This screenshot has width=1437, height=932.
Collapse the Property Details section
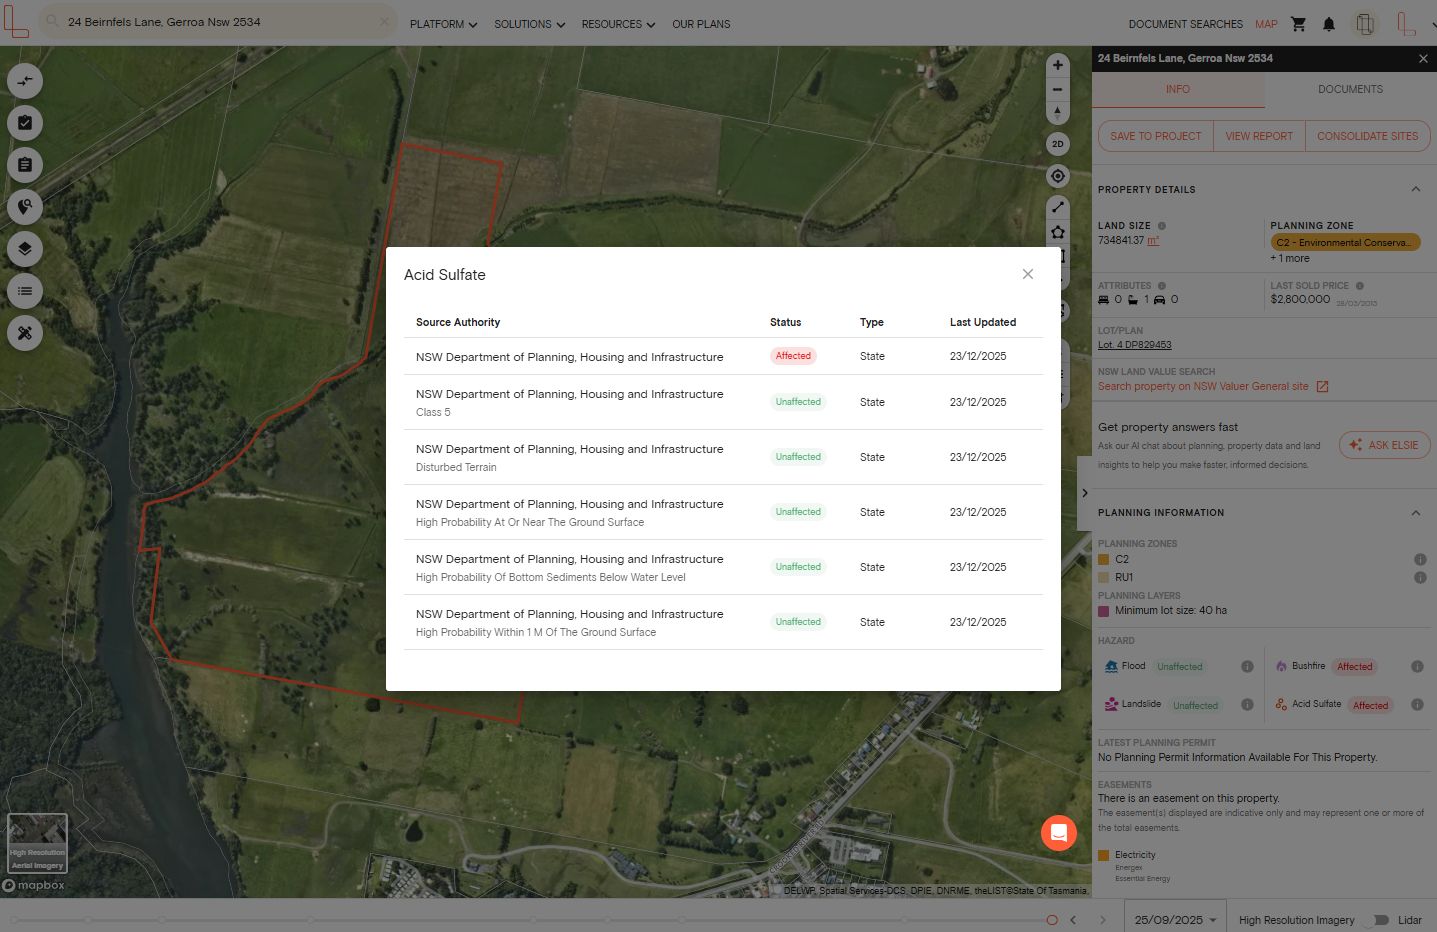pos(1415,189)
